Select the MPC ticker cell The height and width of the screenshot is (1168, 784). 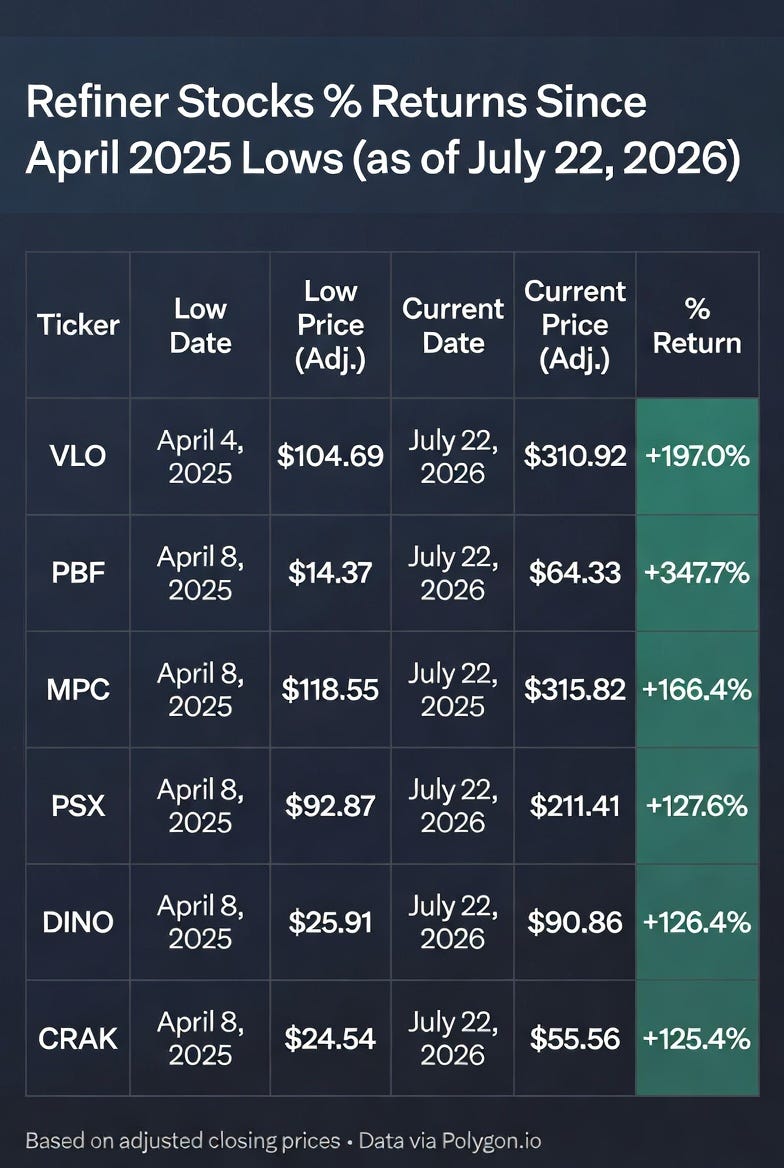(78, 690)
